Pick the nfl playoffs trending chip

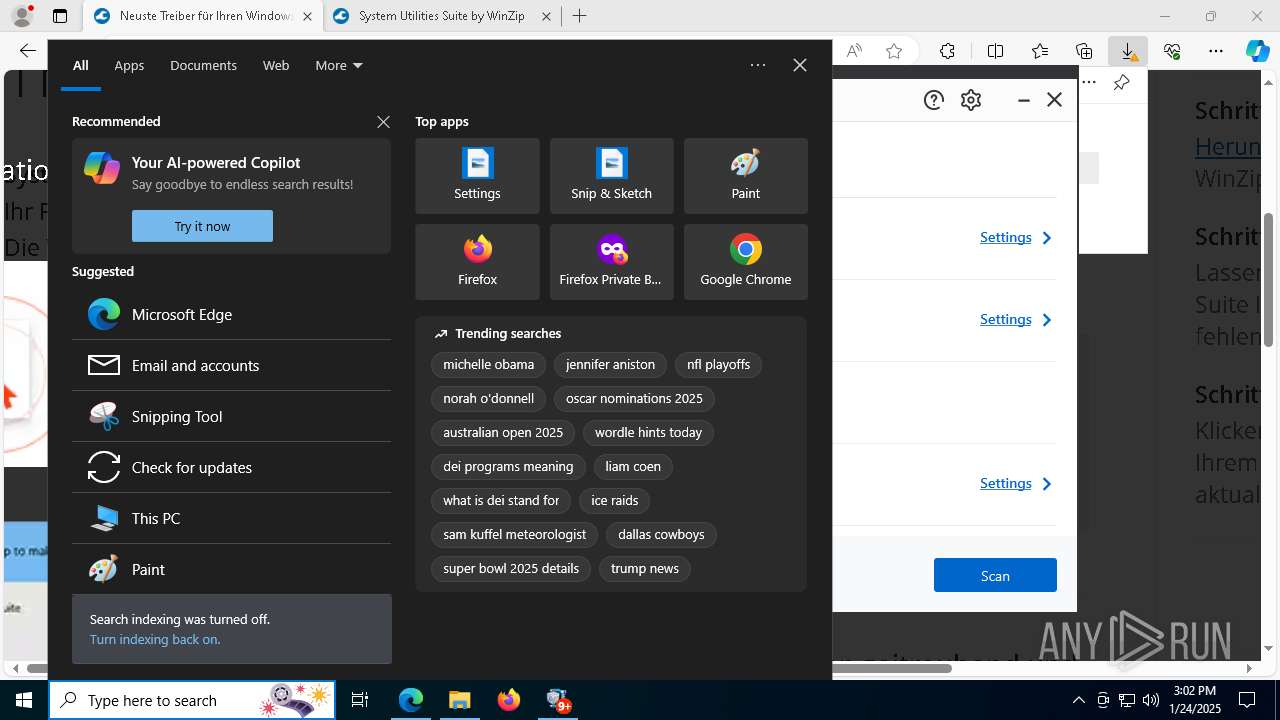(x=718, y=365)
